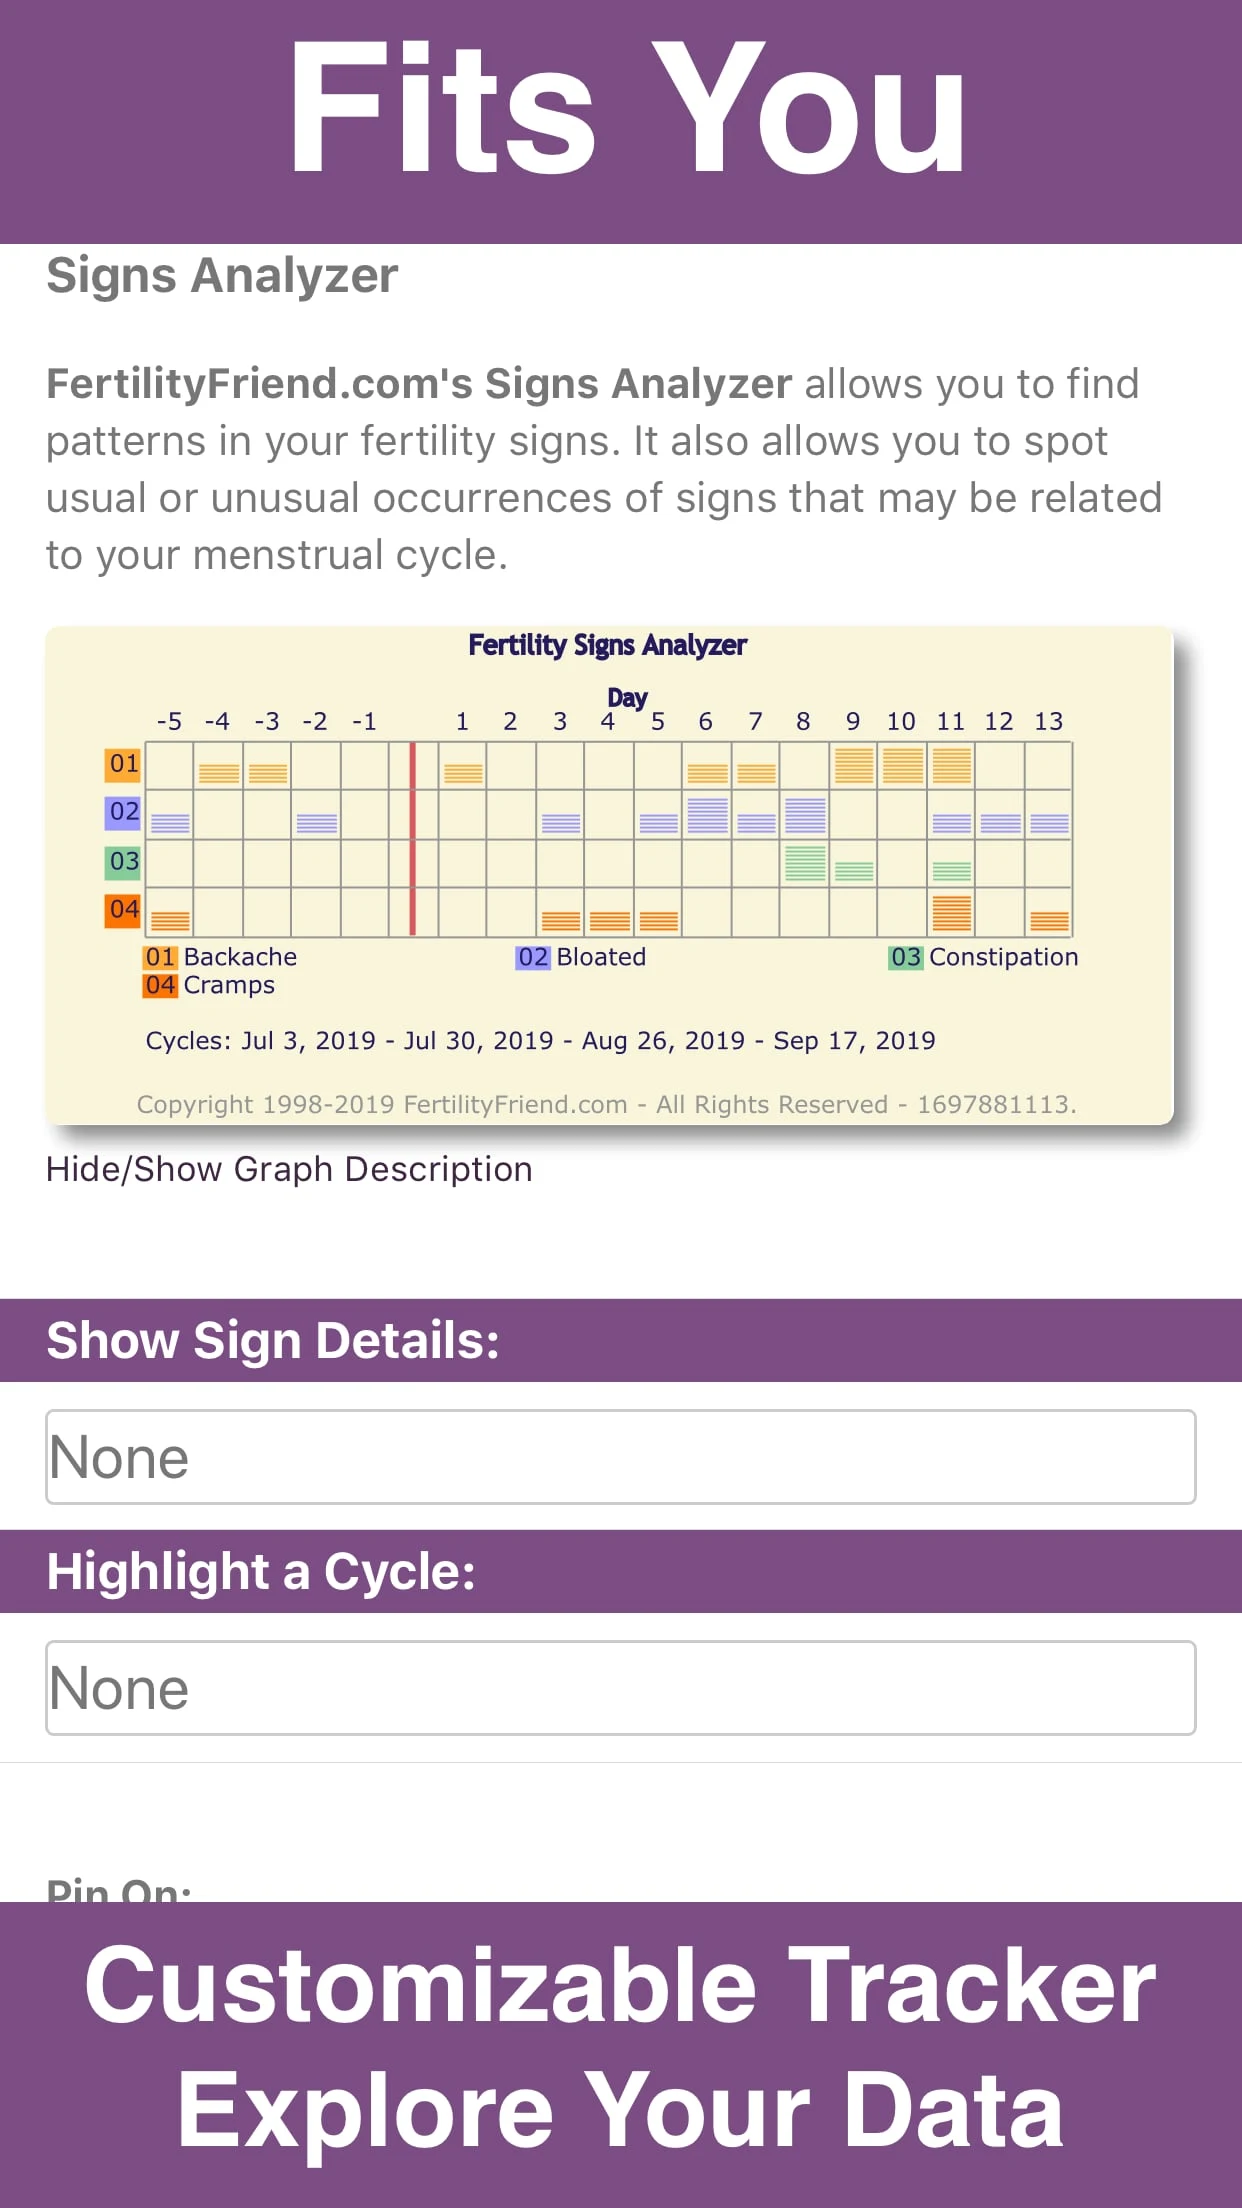Click the Show Sign Details section header

(x=272, y=1341)
